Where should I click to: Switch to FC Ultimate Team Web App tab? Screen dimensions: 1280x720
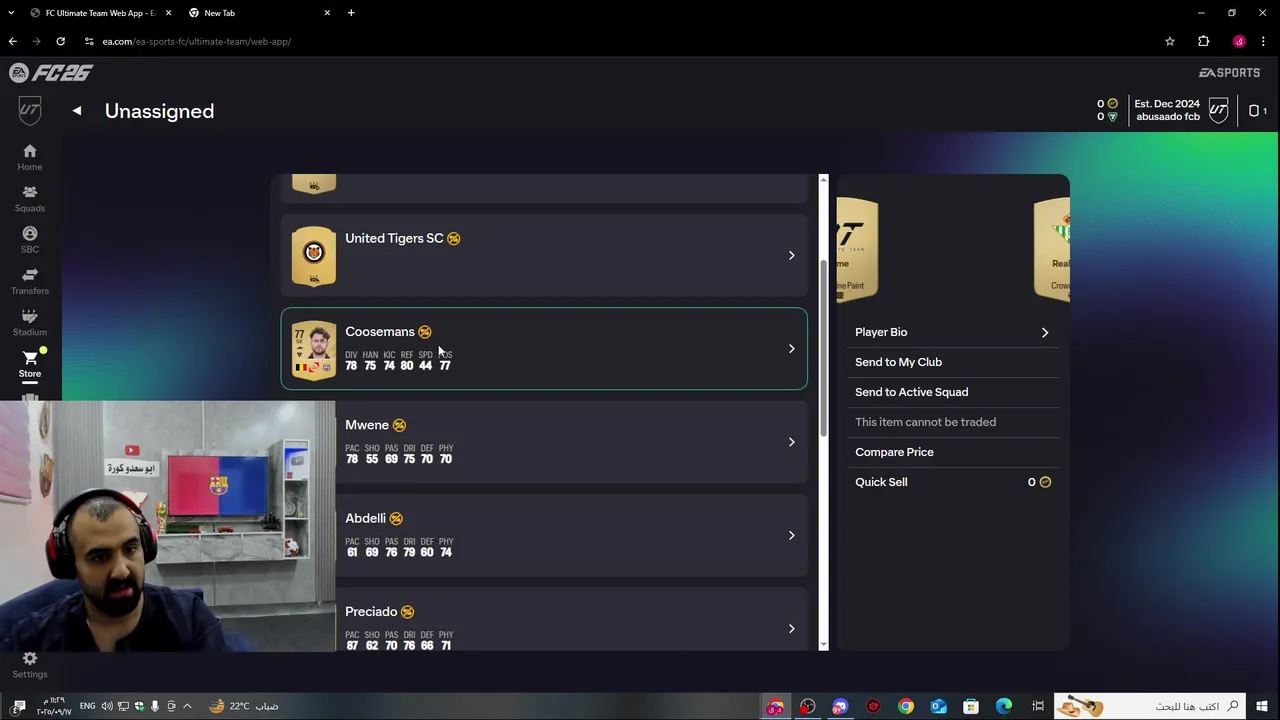point(99,13)
